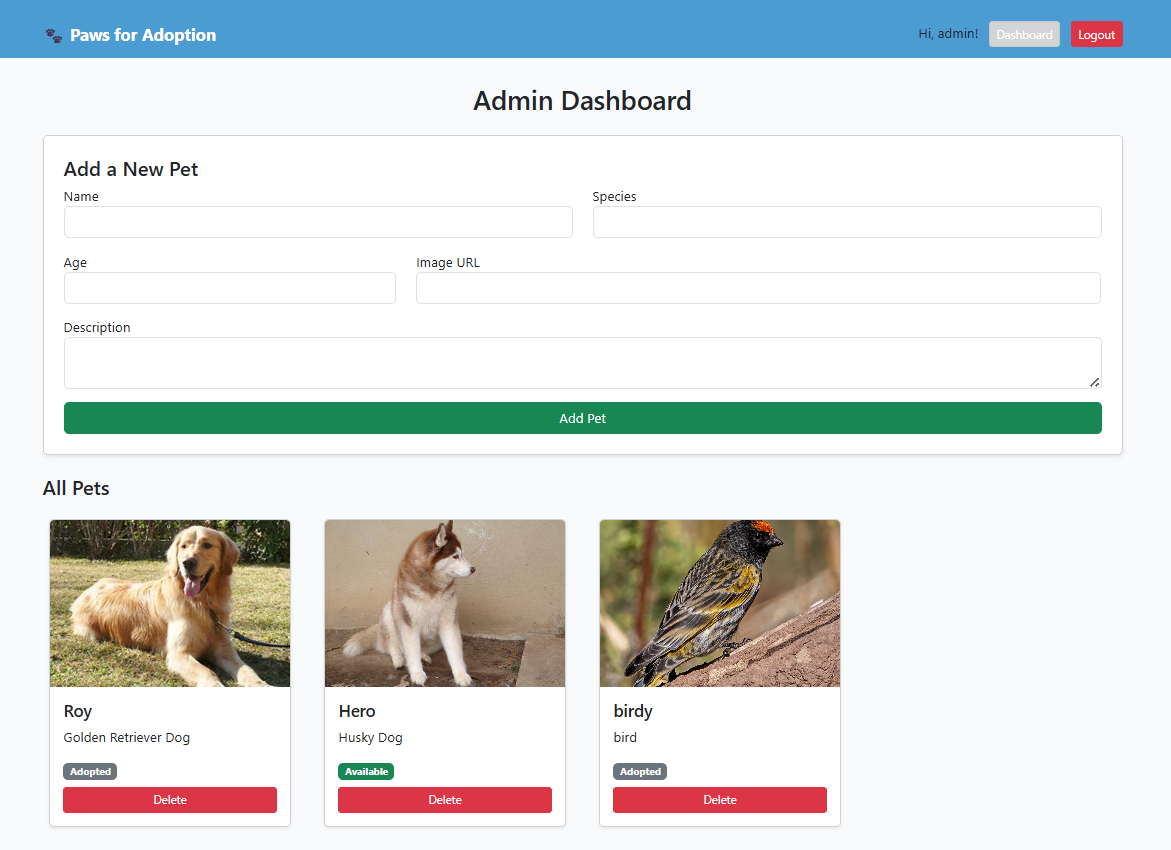Submit with the green Add Pet button
Image resolution: width=1171 pixels, height=850 pixels.
pos(582,418)
